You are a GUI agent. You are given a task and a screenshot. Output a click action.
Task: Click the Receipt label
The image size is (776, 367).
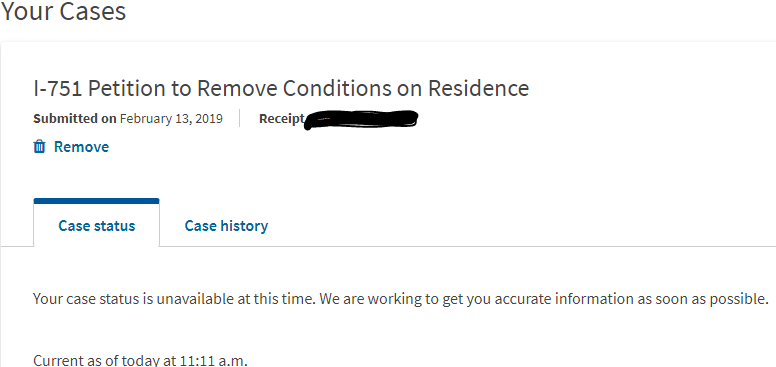click(x=281, y=119)
